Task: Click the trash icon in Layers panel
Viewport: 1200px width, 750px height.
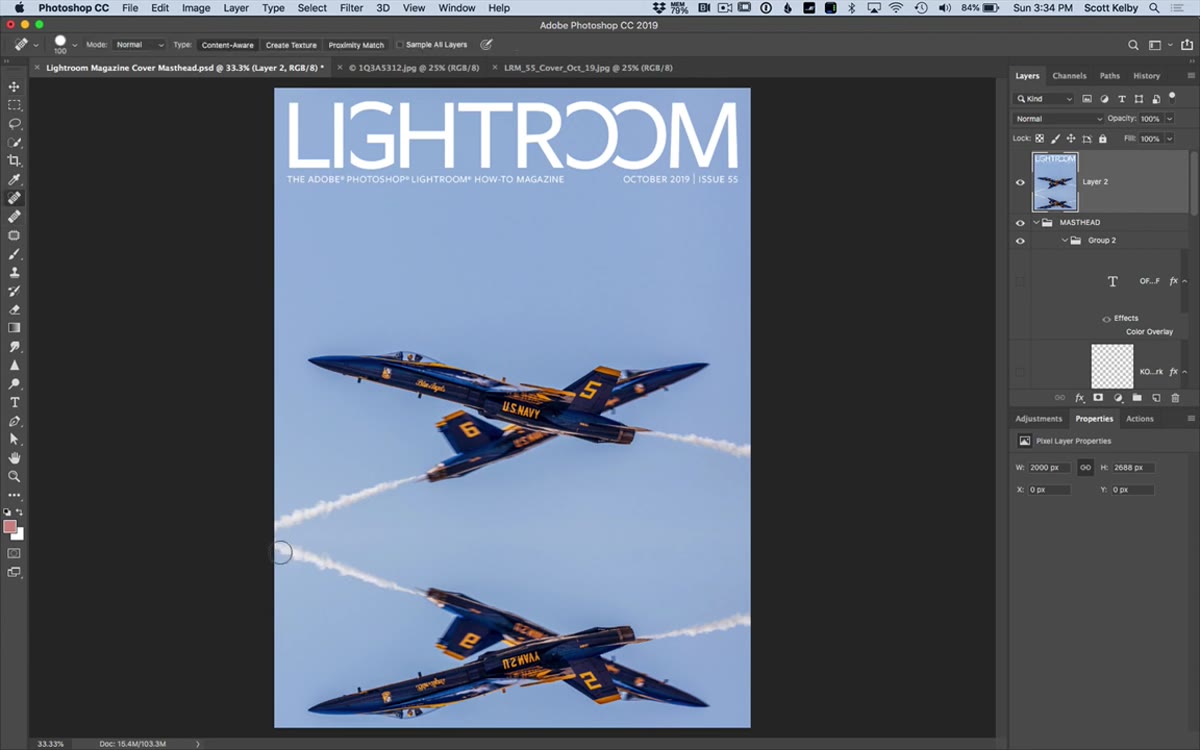Action: pos(1175,398)
